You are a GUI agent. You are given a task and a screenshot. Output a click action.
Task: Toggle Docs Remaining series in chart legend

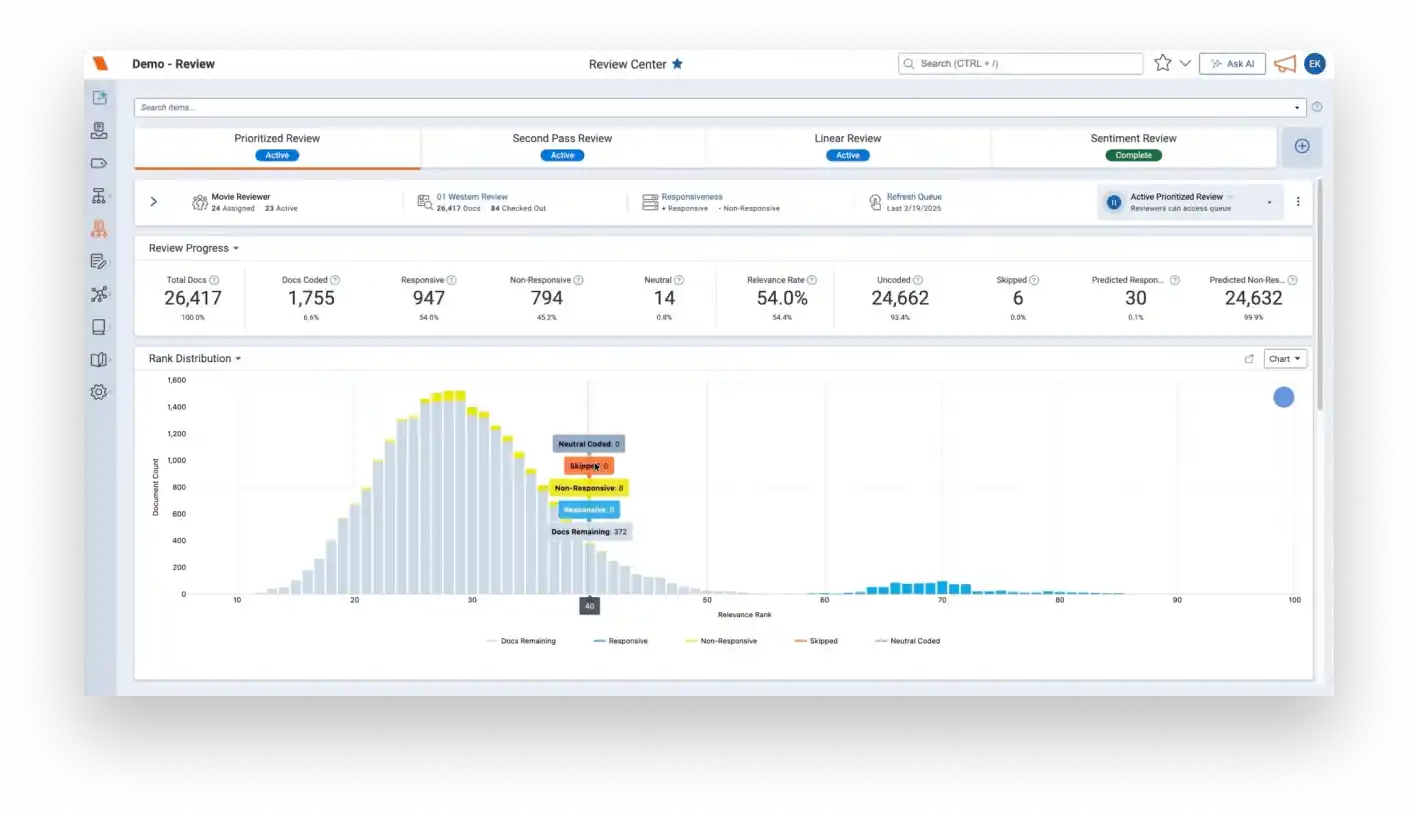point(521,641)
